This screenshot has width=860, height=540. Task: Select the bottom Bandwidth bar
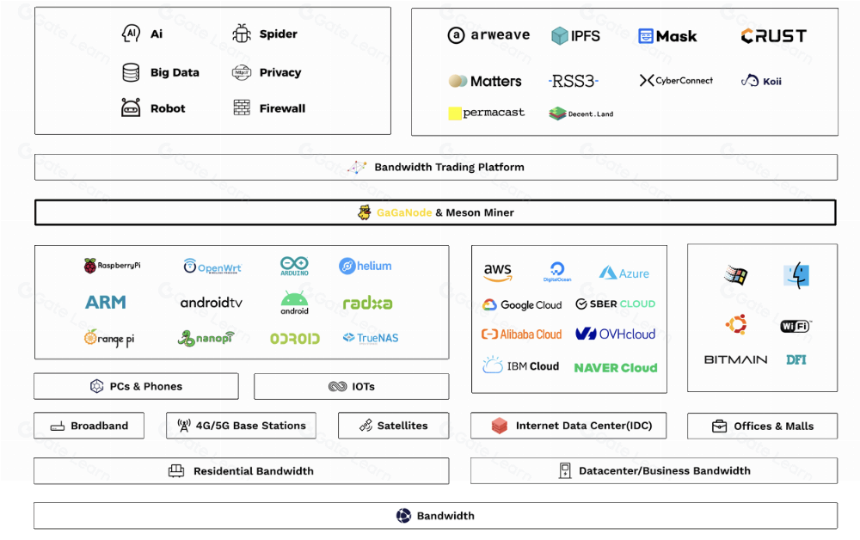point(435,516)
